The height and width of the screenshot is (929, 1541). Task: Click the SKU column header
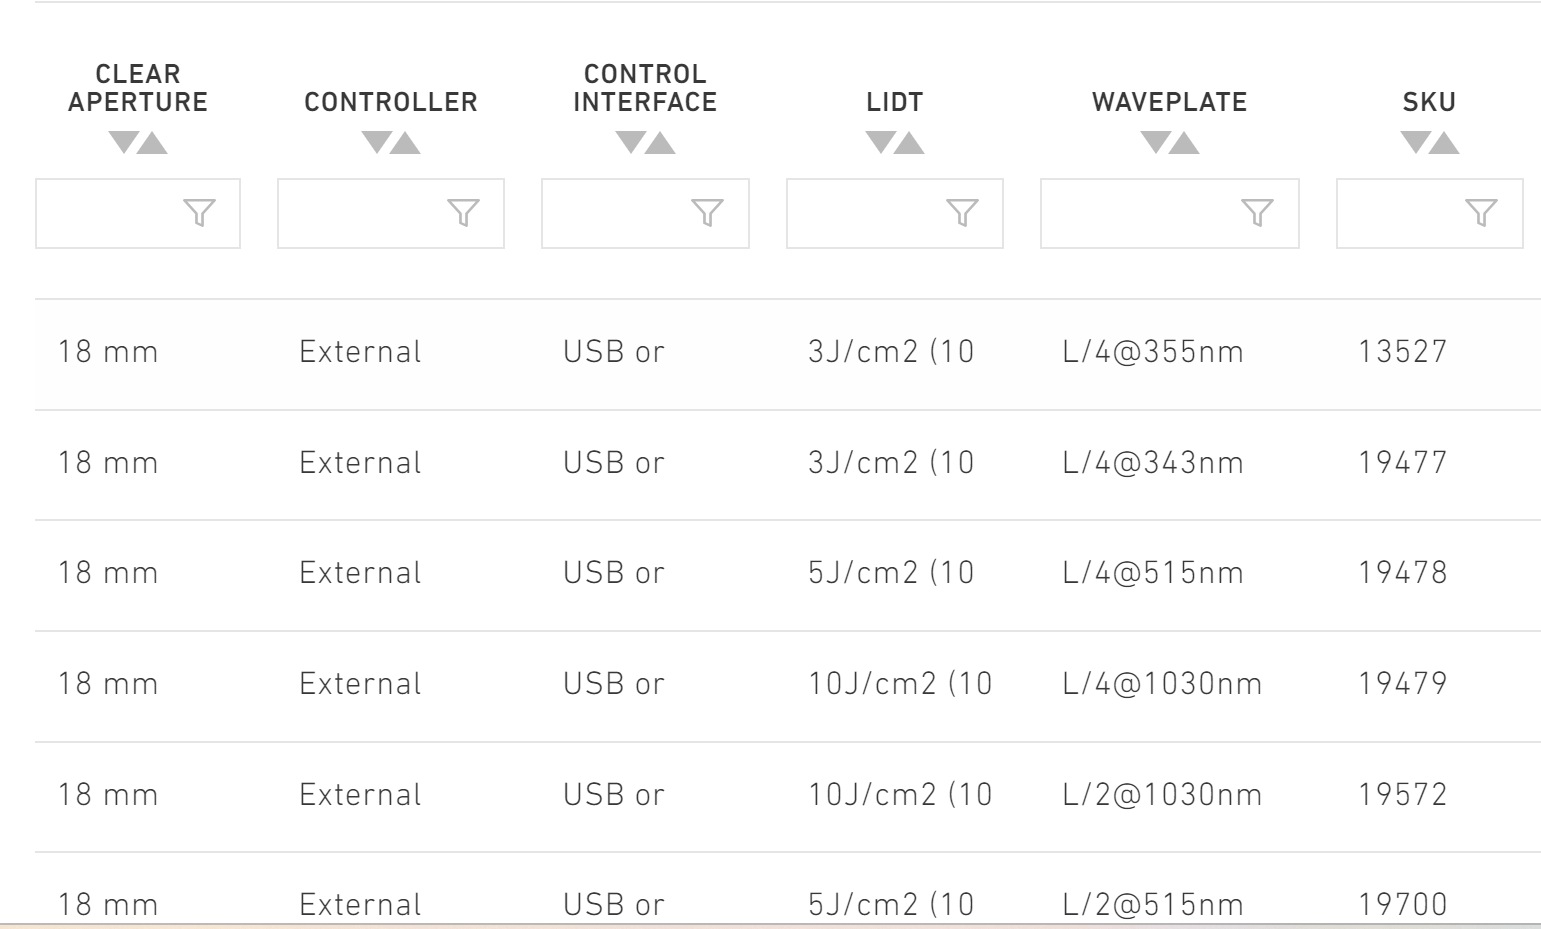[1429, 102]
